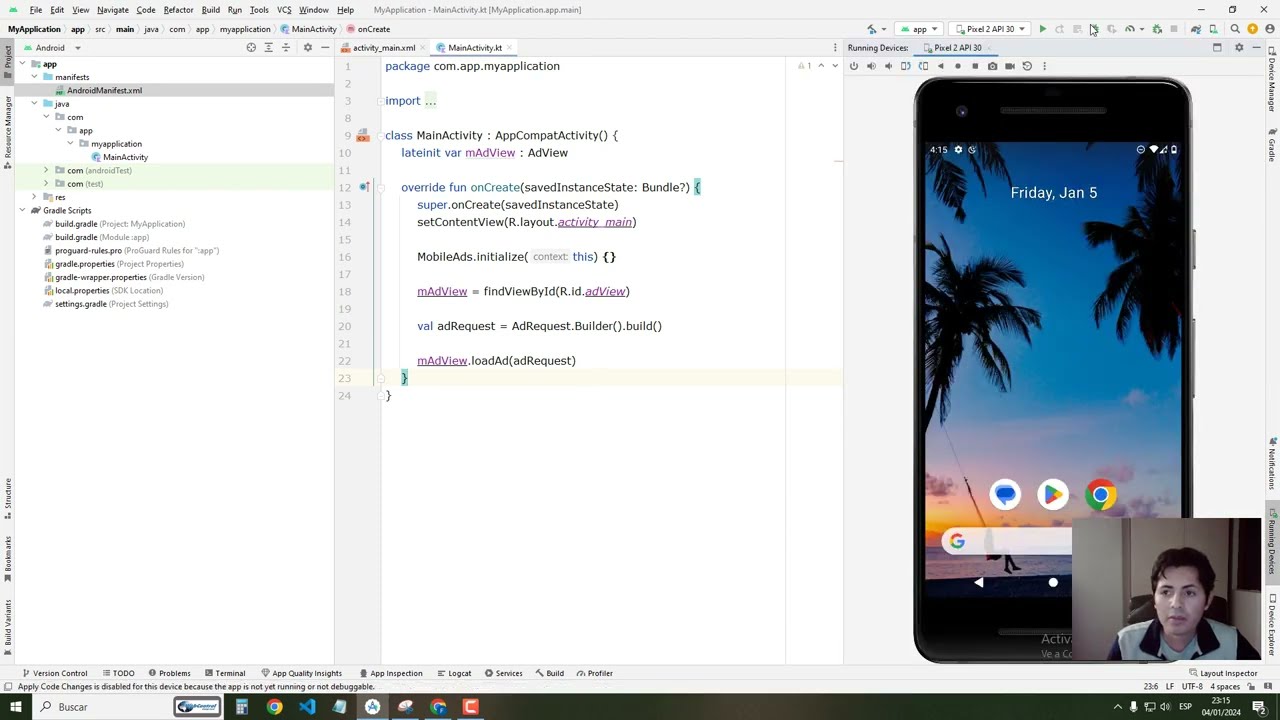Toggle breakpoint gutter icon at line 12
Screen dimensions: 1280x720
coord(364,188)
